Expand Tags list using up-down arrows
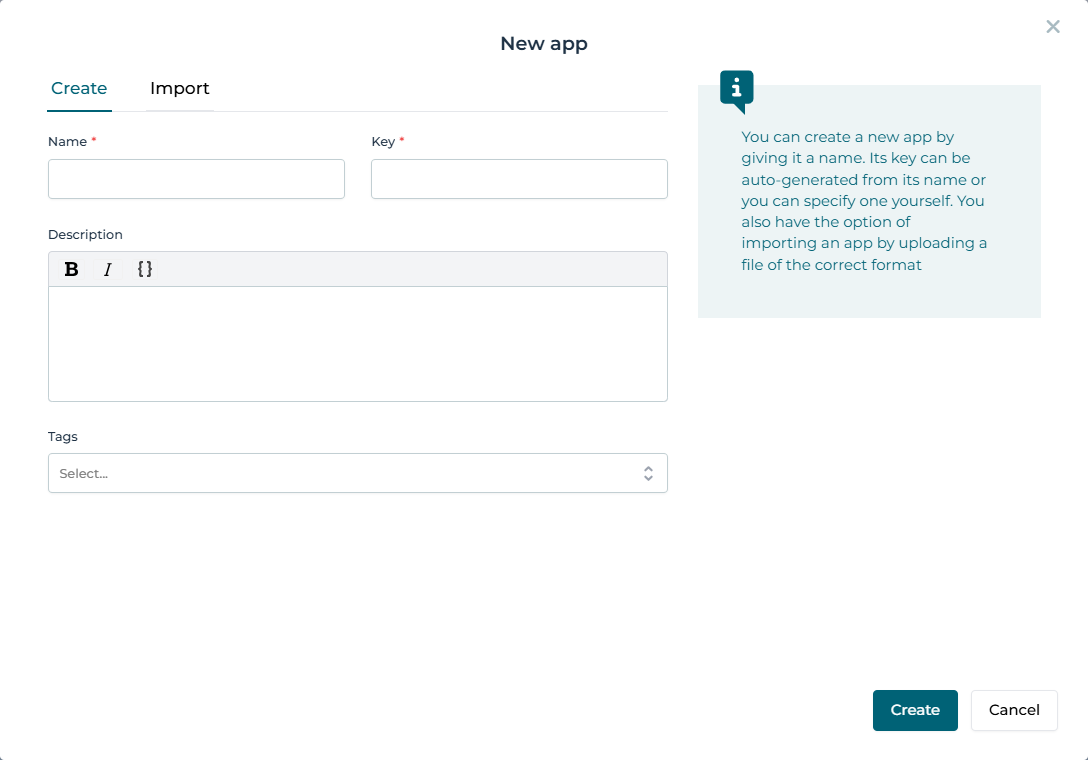 pyautogui.click(x=648, y=473)
